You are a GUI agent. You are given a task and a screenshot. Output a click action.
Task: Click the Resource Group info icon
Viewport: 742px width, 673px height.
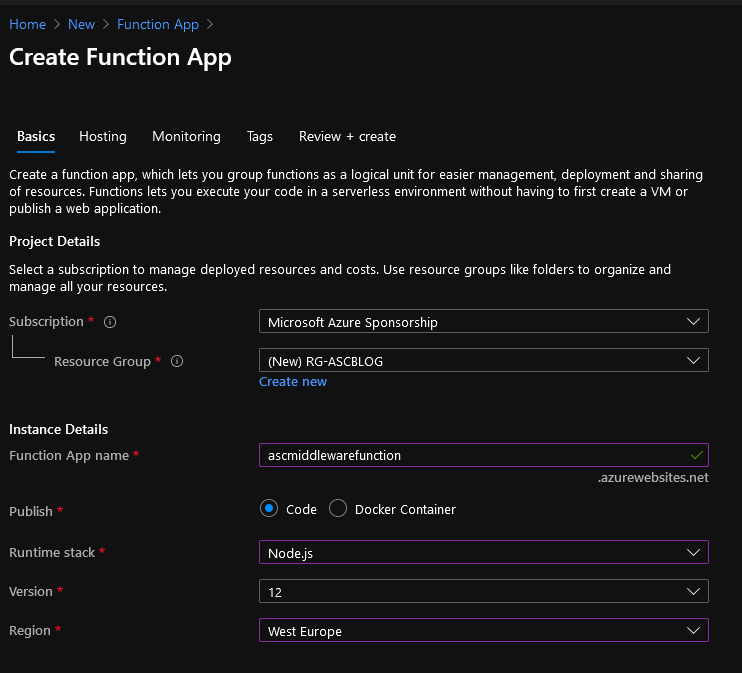(x=177, y=362)
